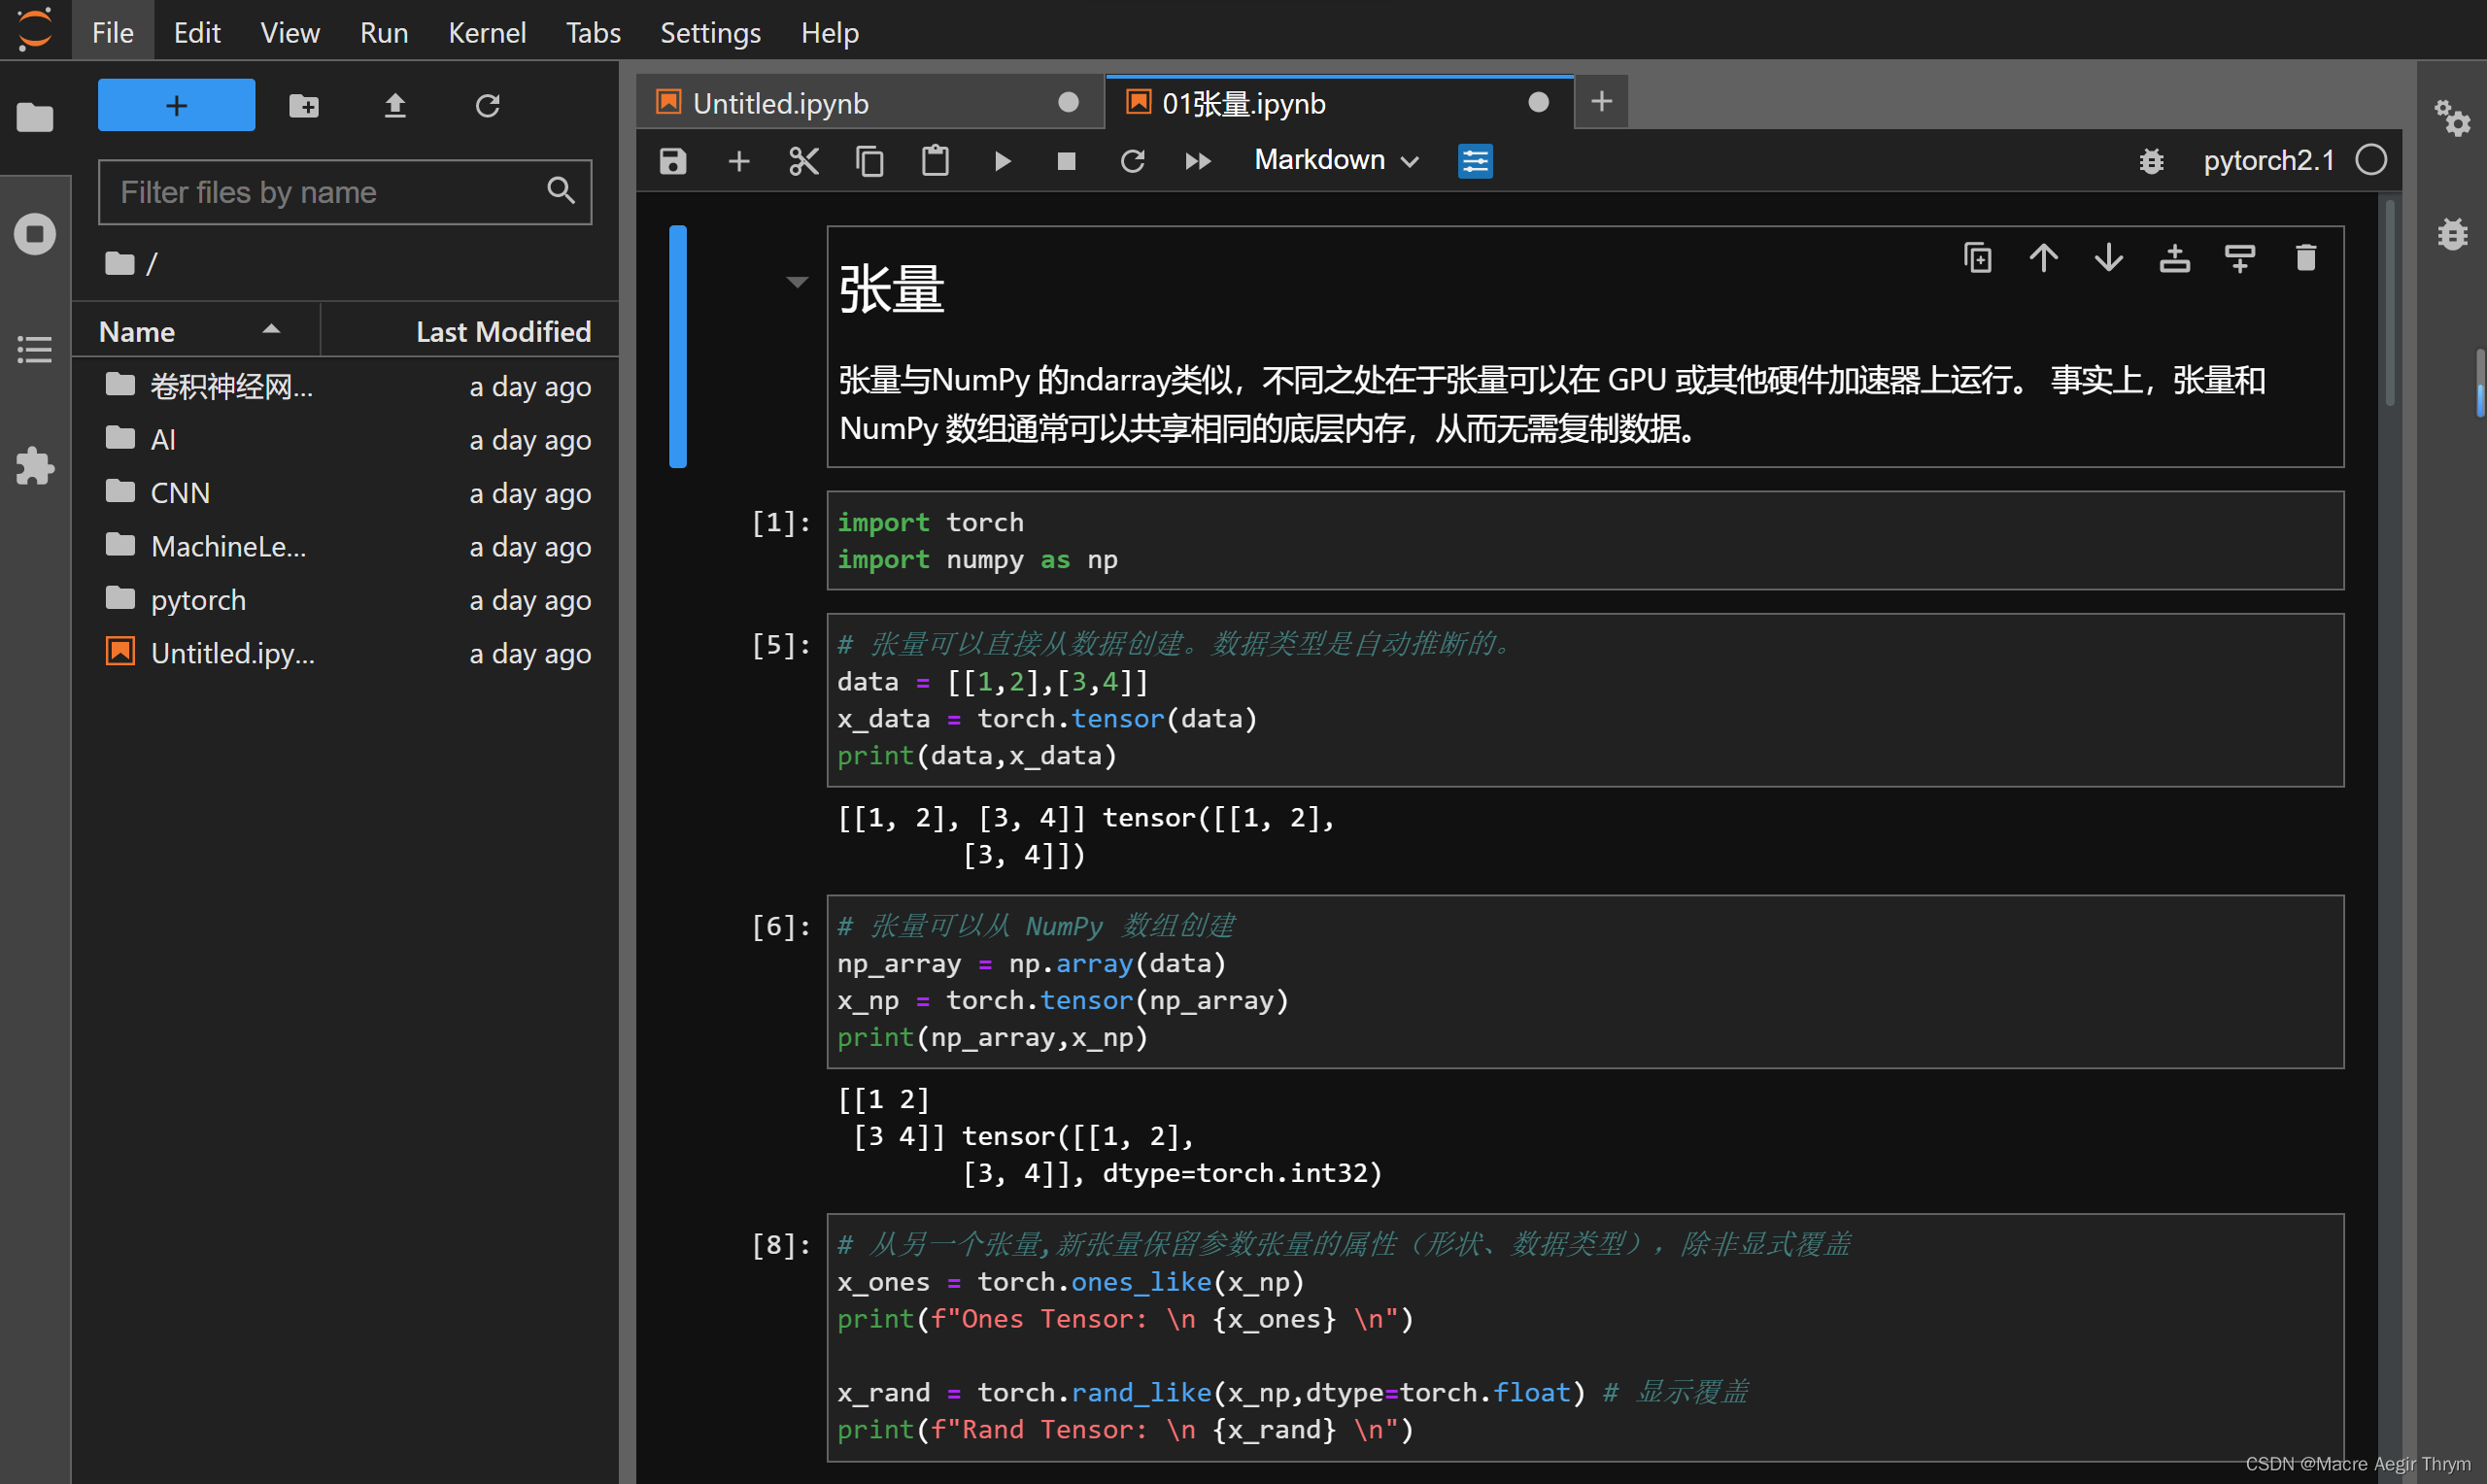The width and height of the screenshot is (2487, 1484).
Task: Run the selected cell
Action: [x=1003, y=160]
